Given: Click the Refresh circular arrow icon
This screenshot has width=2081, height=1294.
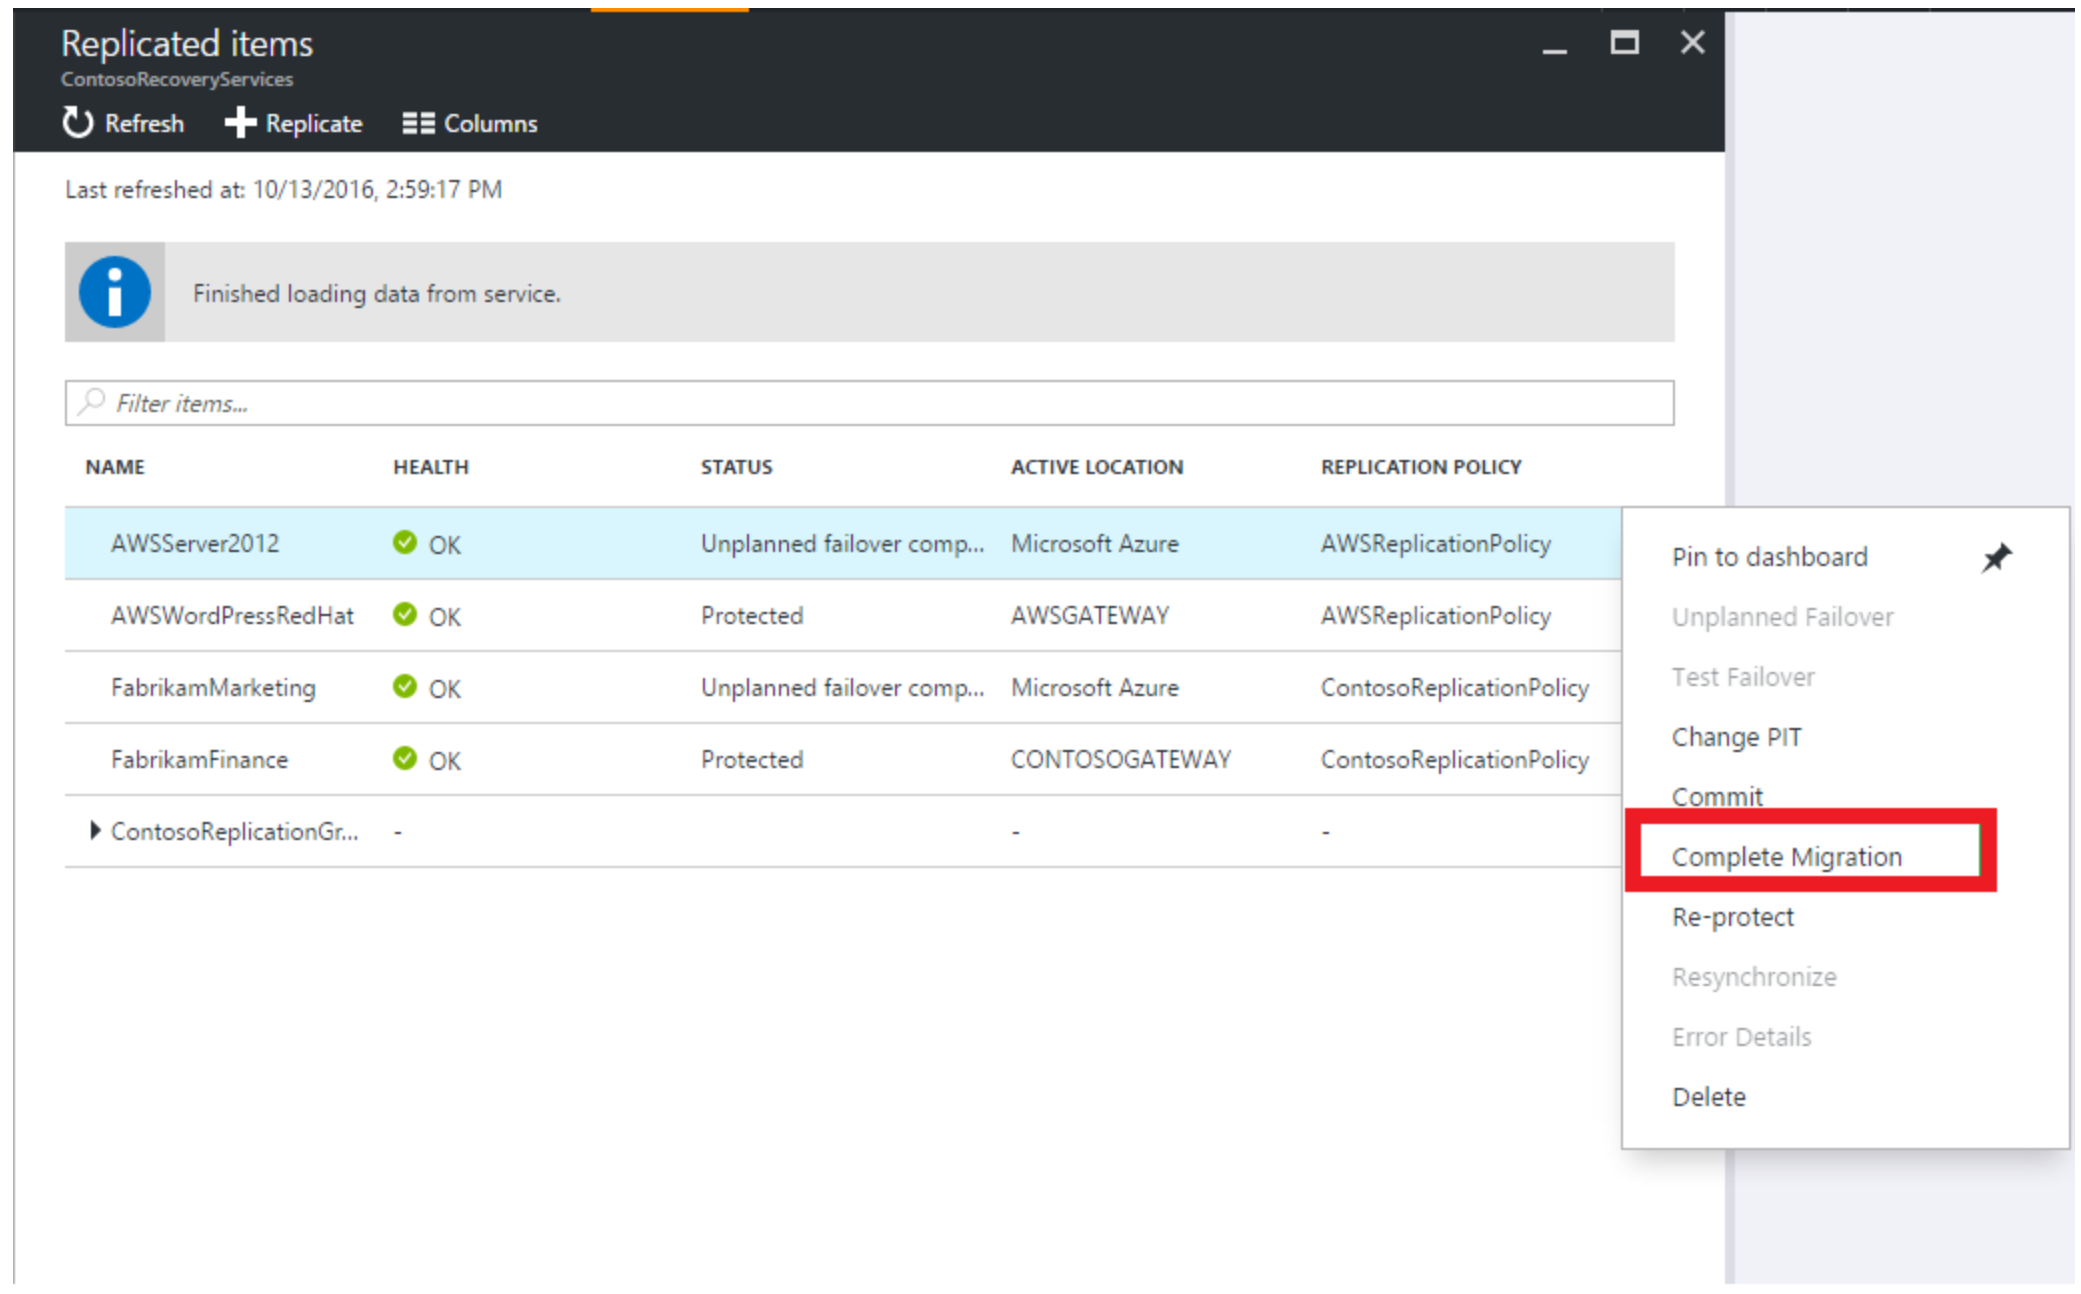Looking at the screenshot, I should coord(77,123).
